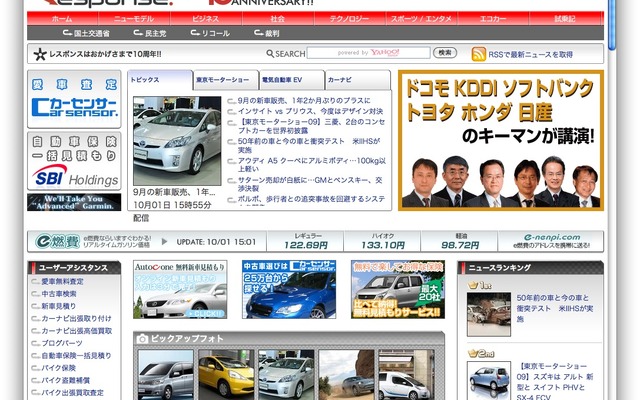This screenshot has height=400, width=640.
Task: Open バイク盗難補償 link
Action: [65, 380]
